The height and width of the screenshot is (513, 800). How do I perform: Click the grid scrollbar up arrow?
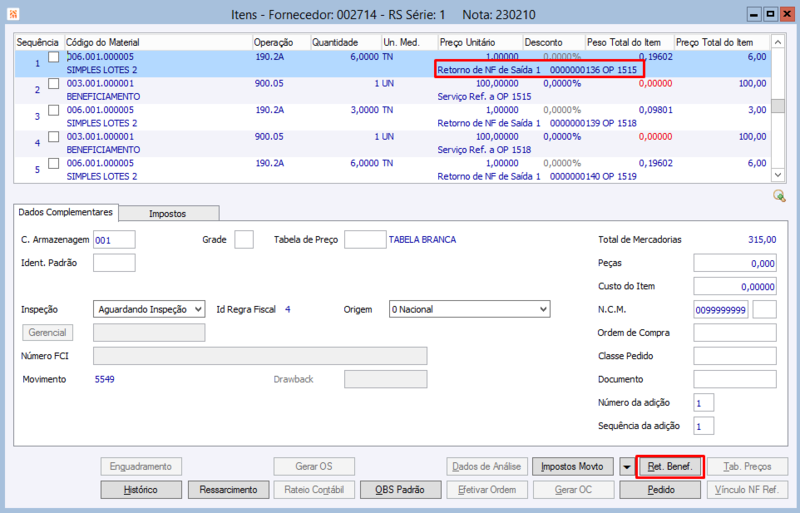778,42
